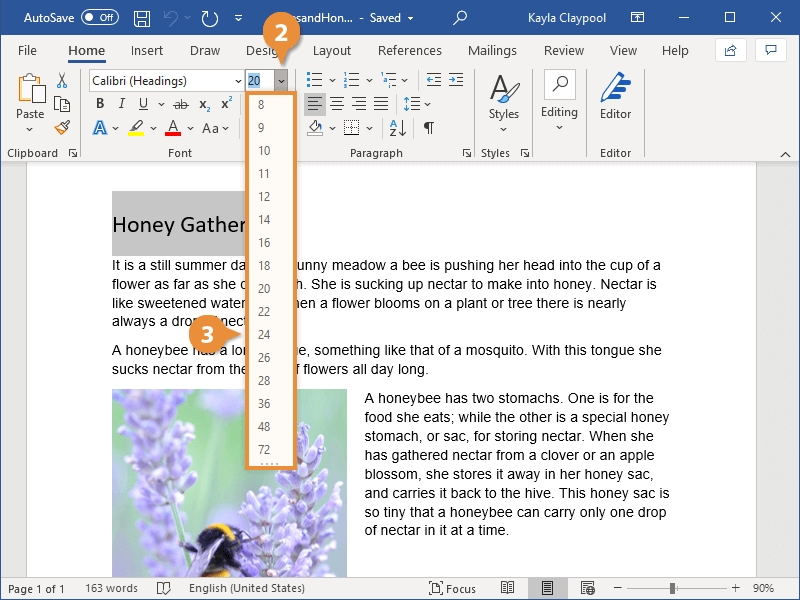Apply strikethrough formatting
The image size is (800, 600).
(x=180, y=104)
